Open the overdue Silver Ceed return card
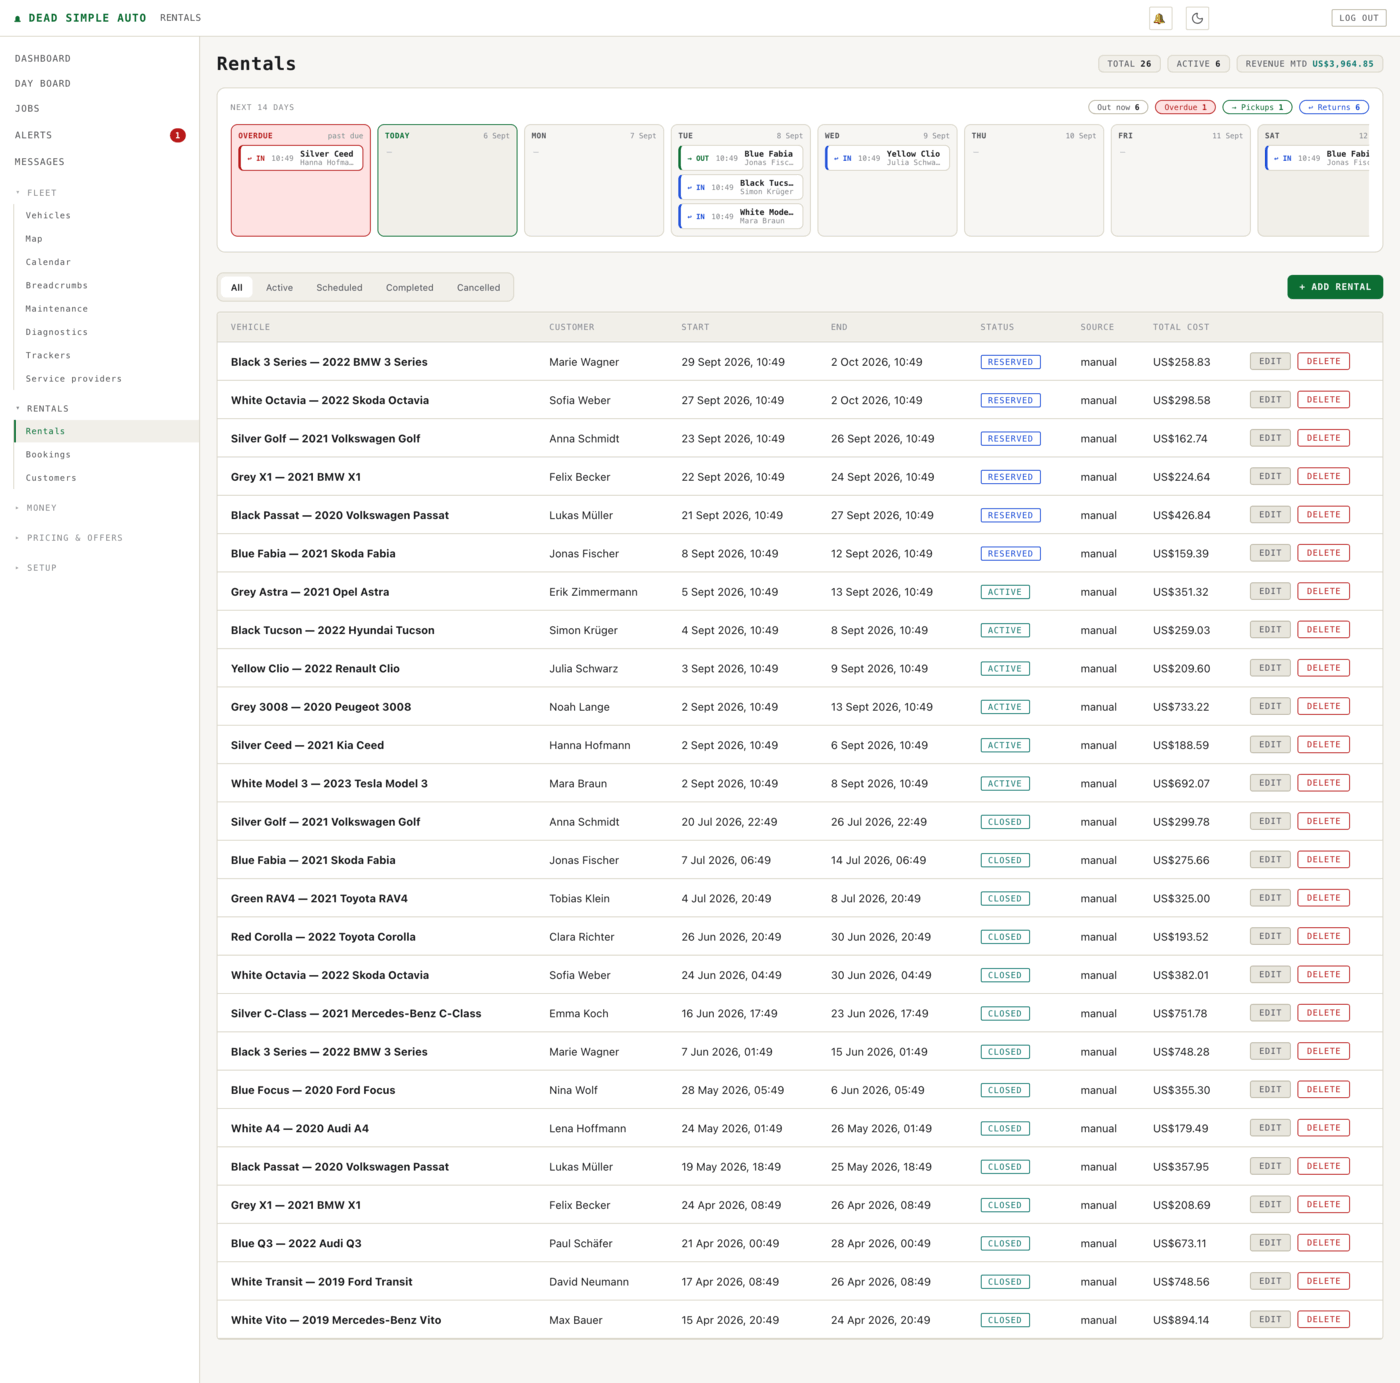Viewport: 1400px width, 1383px height. [x=301, y=158]
